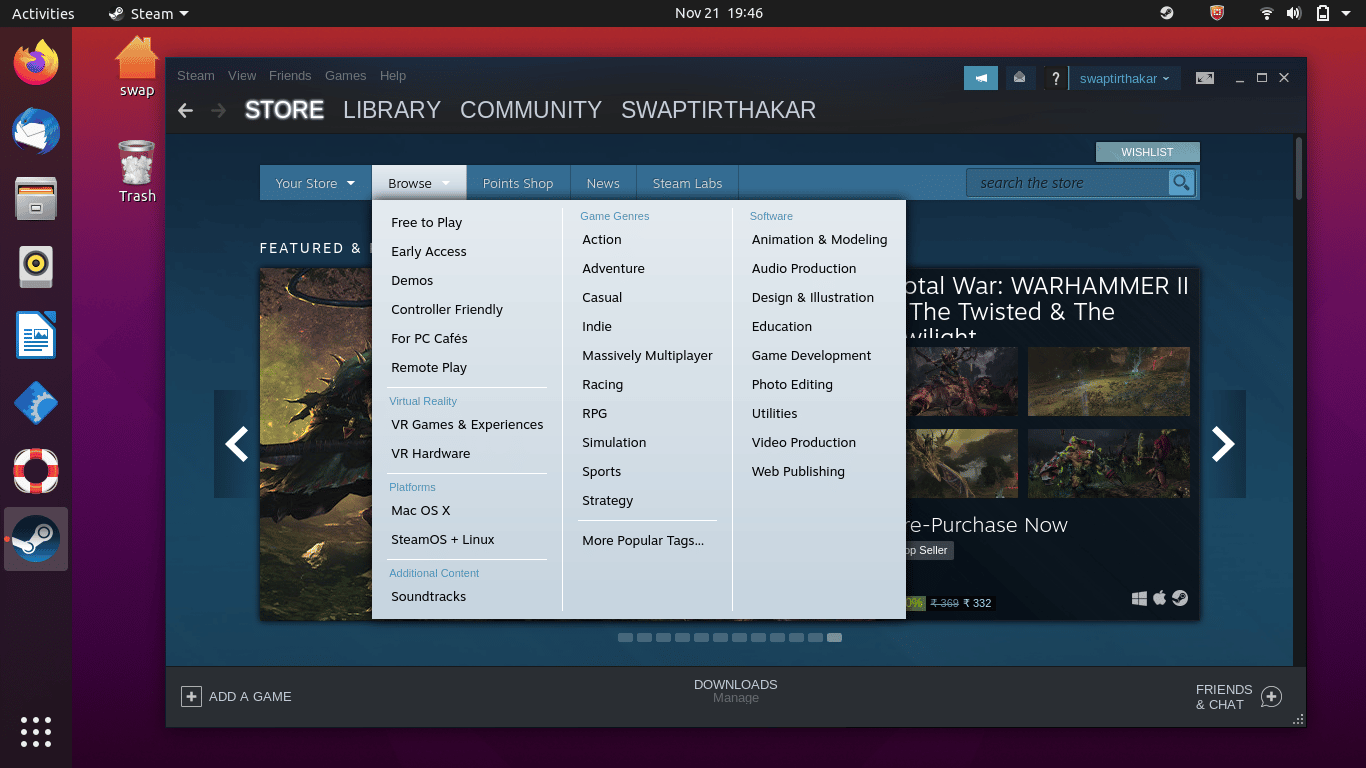Go to the LIBRARY section
The height and width of the screenshot is (768, 1366).
(x=392, y=110)
